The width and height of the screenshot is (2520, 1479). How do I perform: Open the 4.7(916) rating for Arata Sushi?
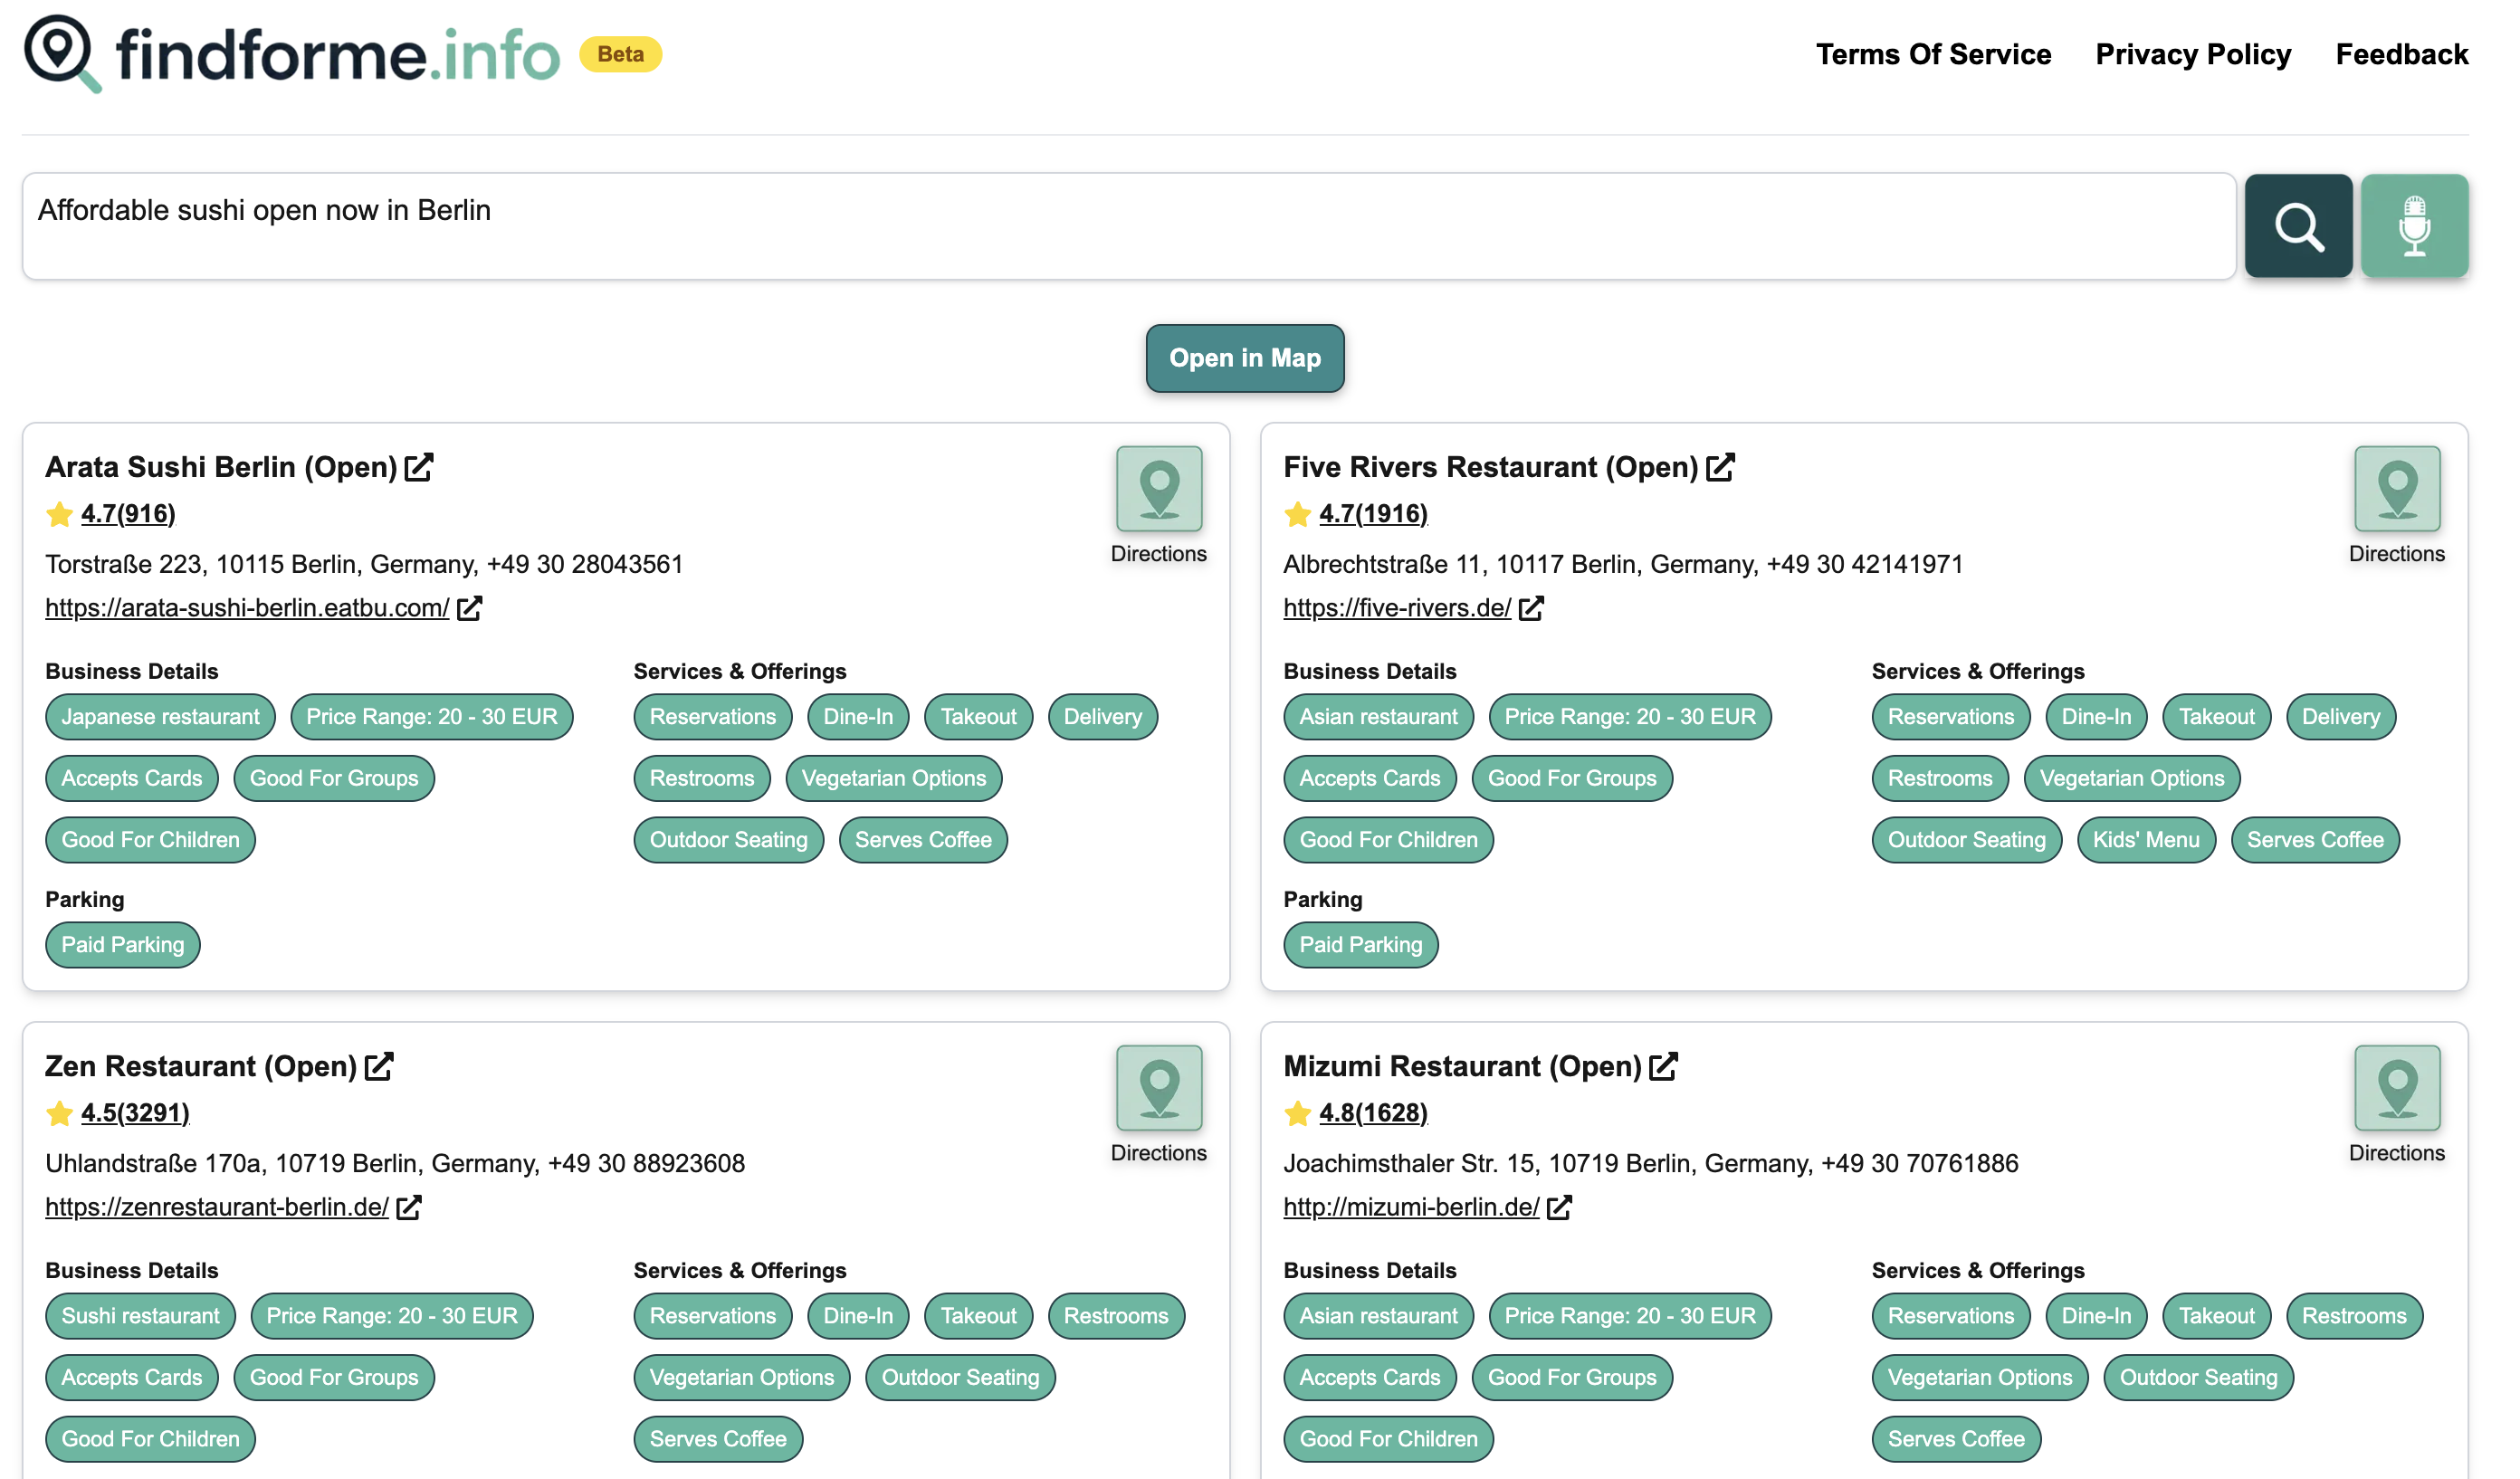128,514
